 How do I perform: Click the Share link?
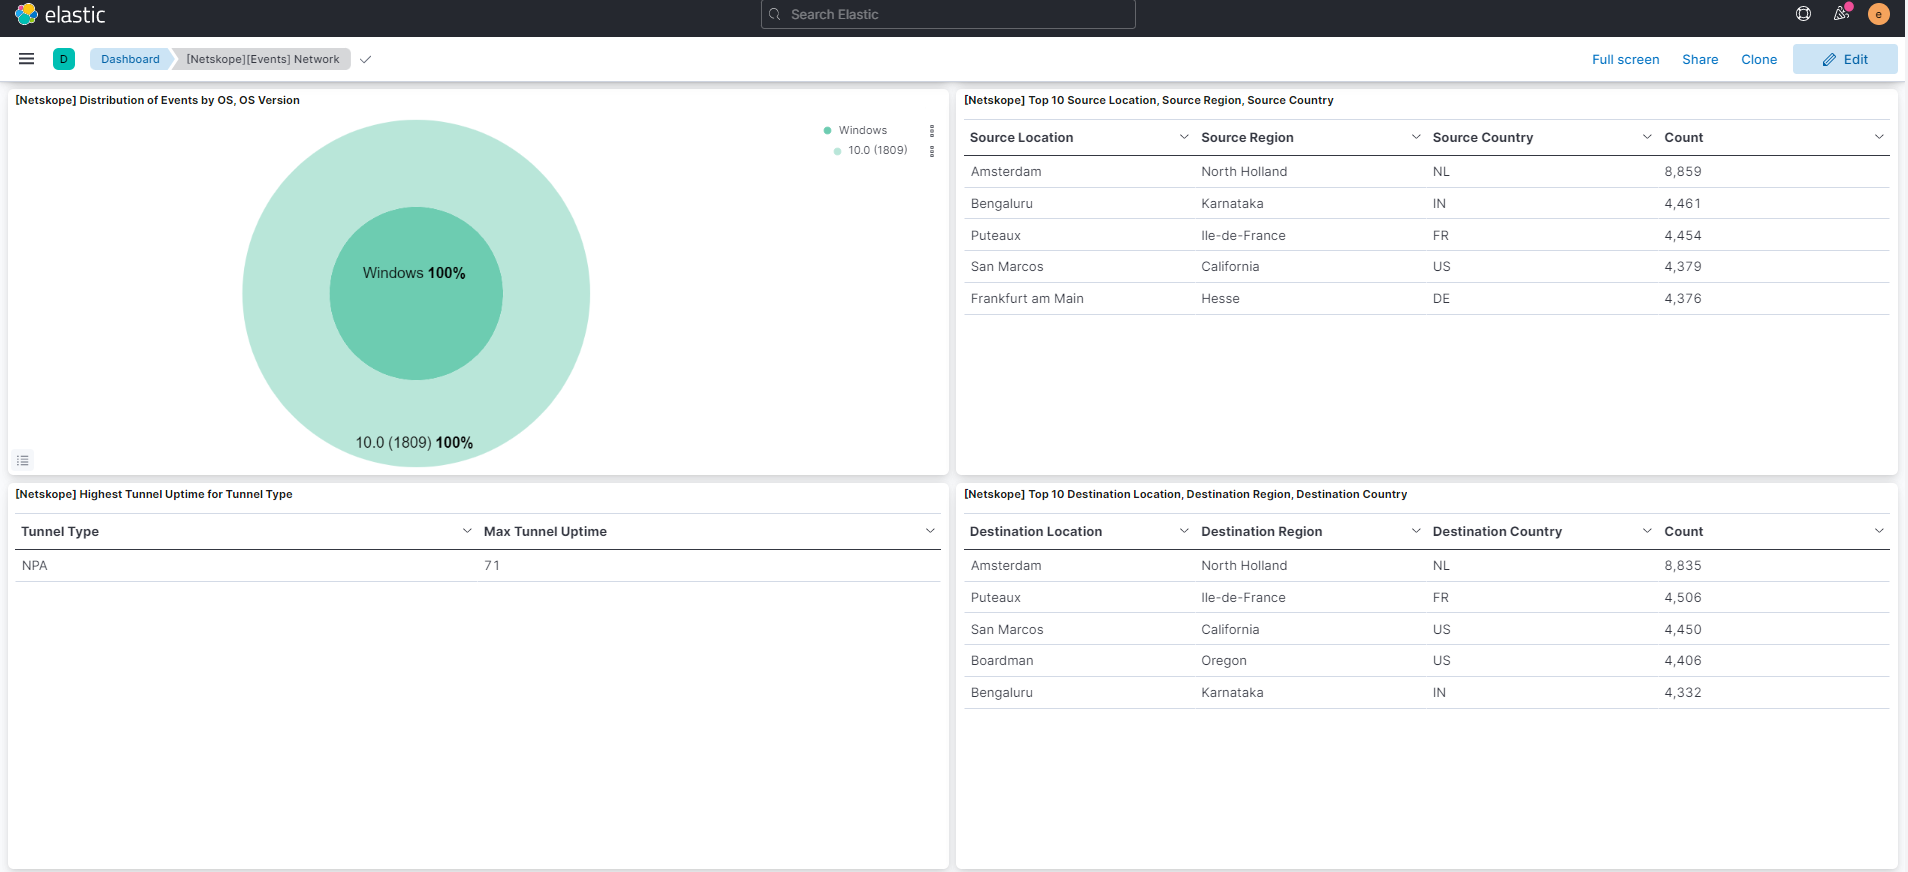[1699, 59]
